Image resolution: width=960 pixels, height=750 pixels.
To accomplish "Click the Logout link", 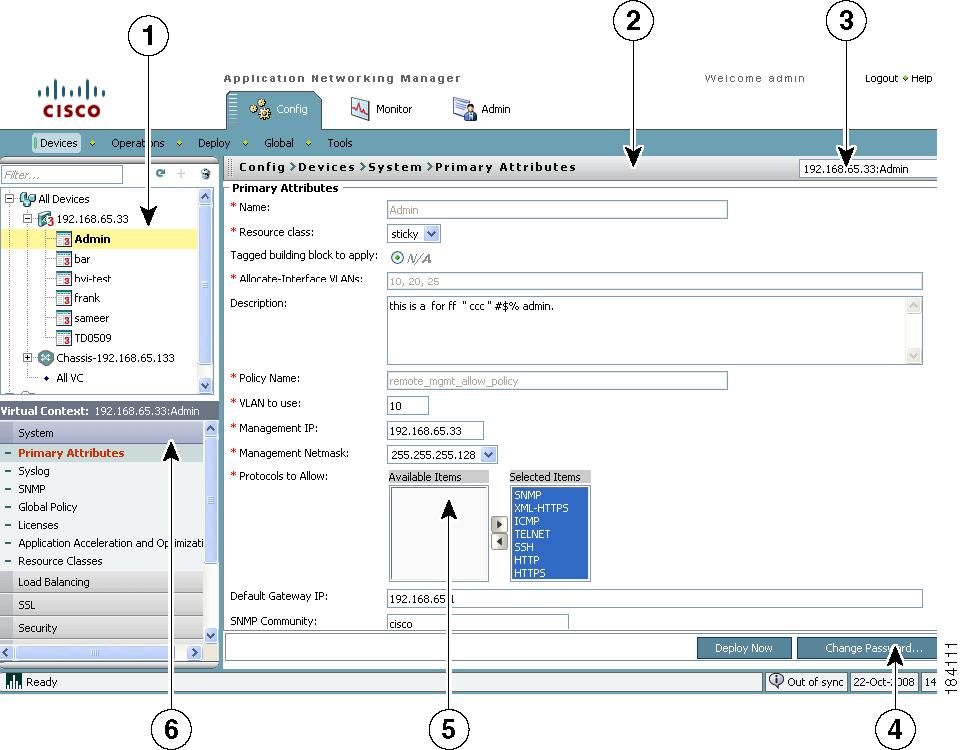I will pyautogui.click(x=881, y=78).
